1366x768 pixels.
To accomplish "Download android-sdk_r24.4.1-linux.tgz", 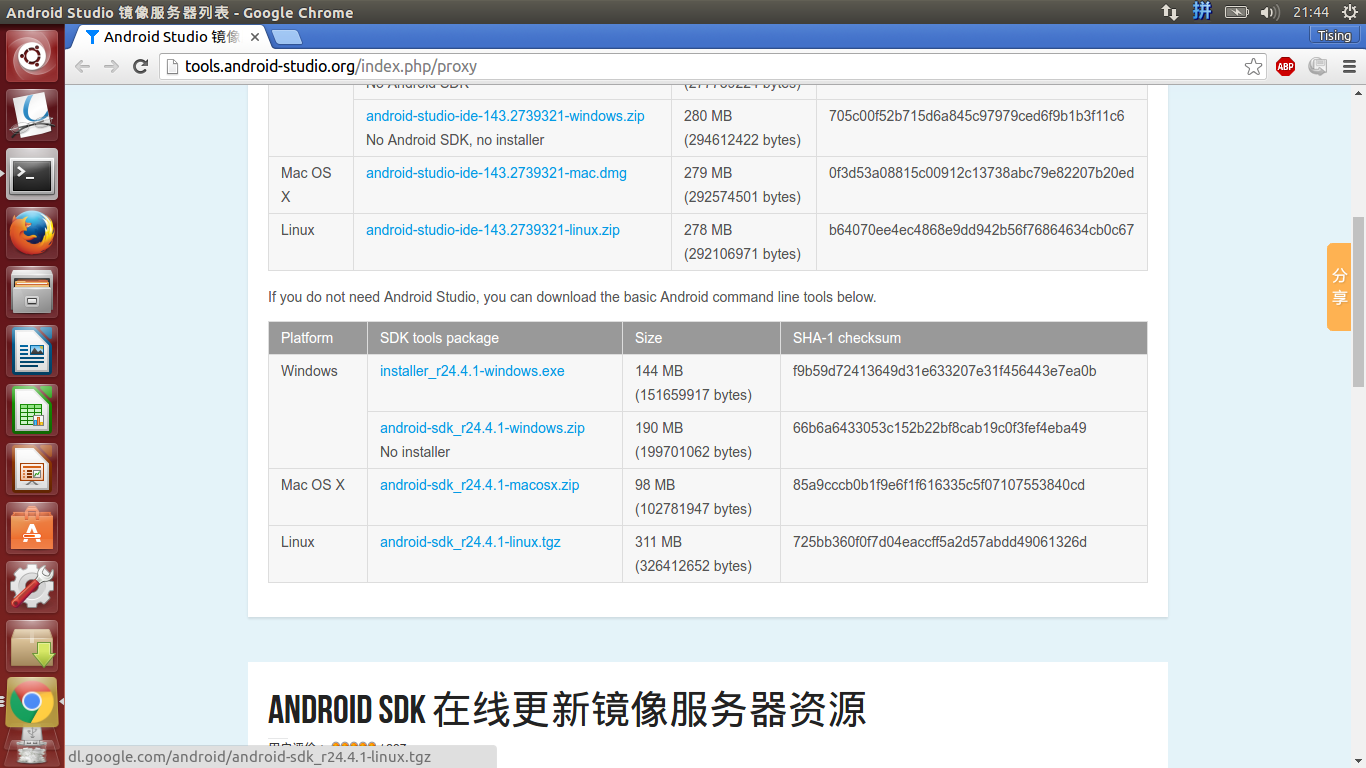I will 470,542.
